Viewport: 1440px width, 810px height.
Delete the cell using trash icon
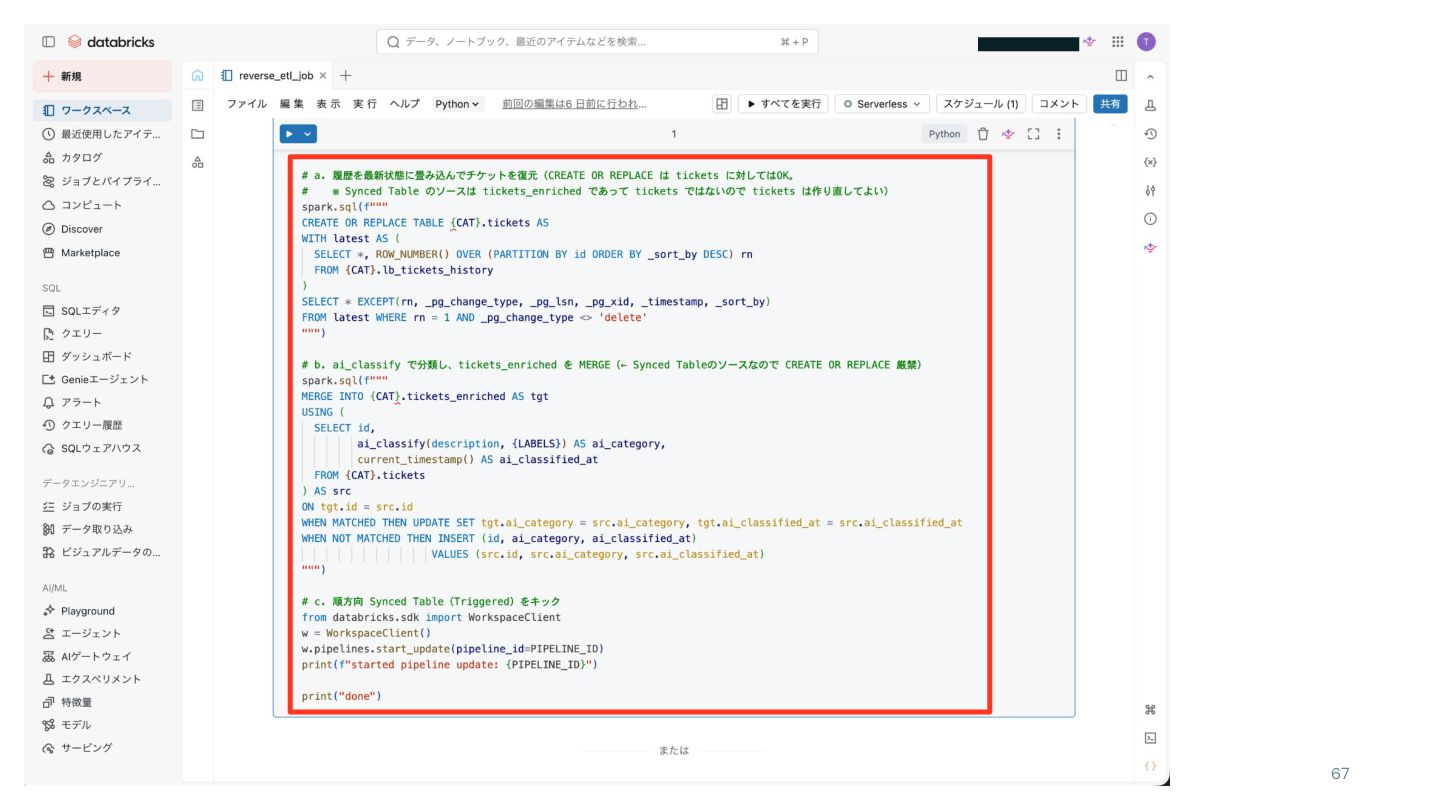[983, 134]
